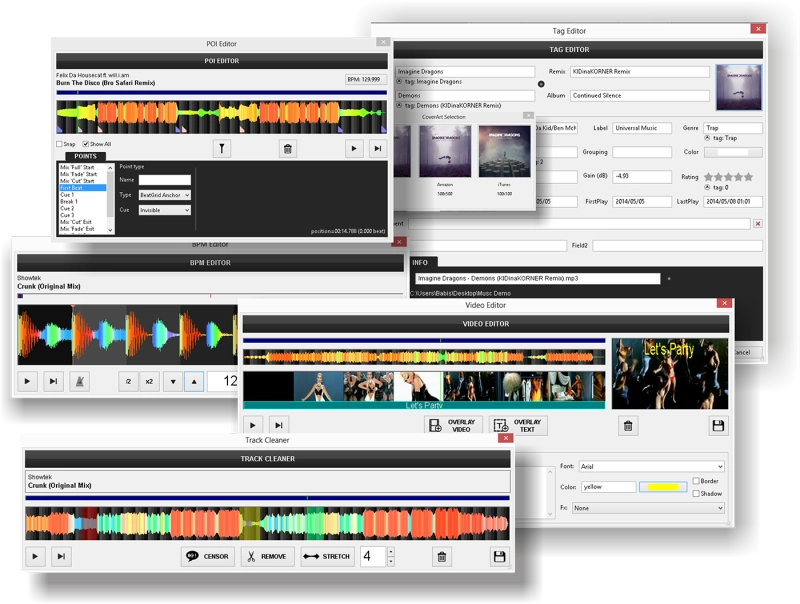The width and height of the screenshot is (800, 604).
Task: Clear comment with red X in Tag Editor
Action: pyautogui.click(x=758, y=223)
